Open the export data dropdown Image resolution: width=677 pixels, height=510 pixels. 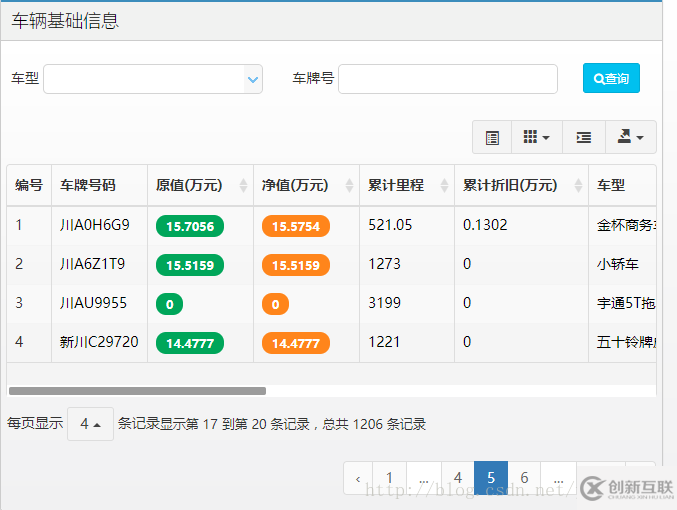(631, 137)
